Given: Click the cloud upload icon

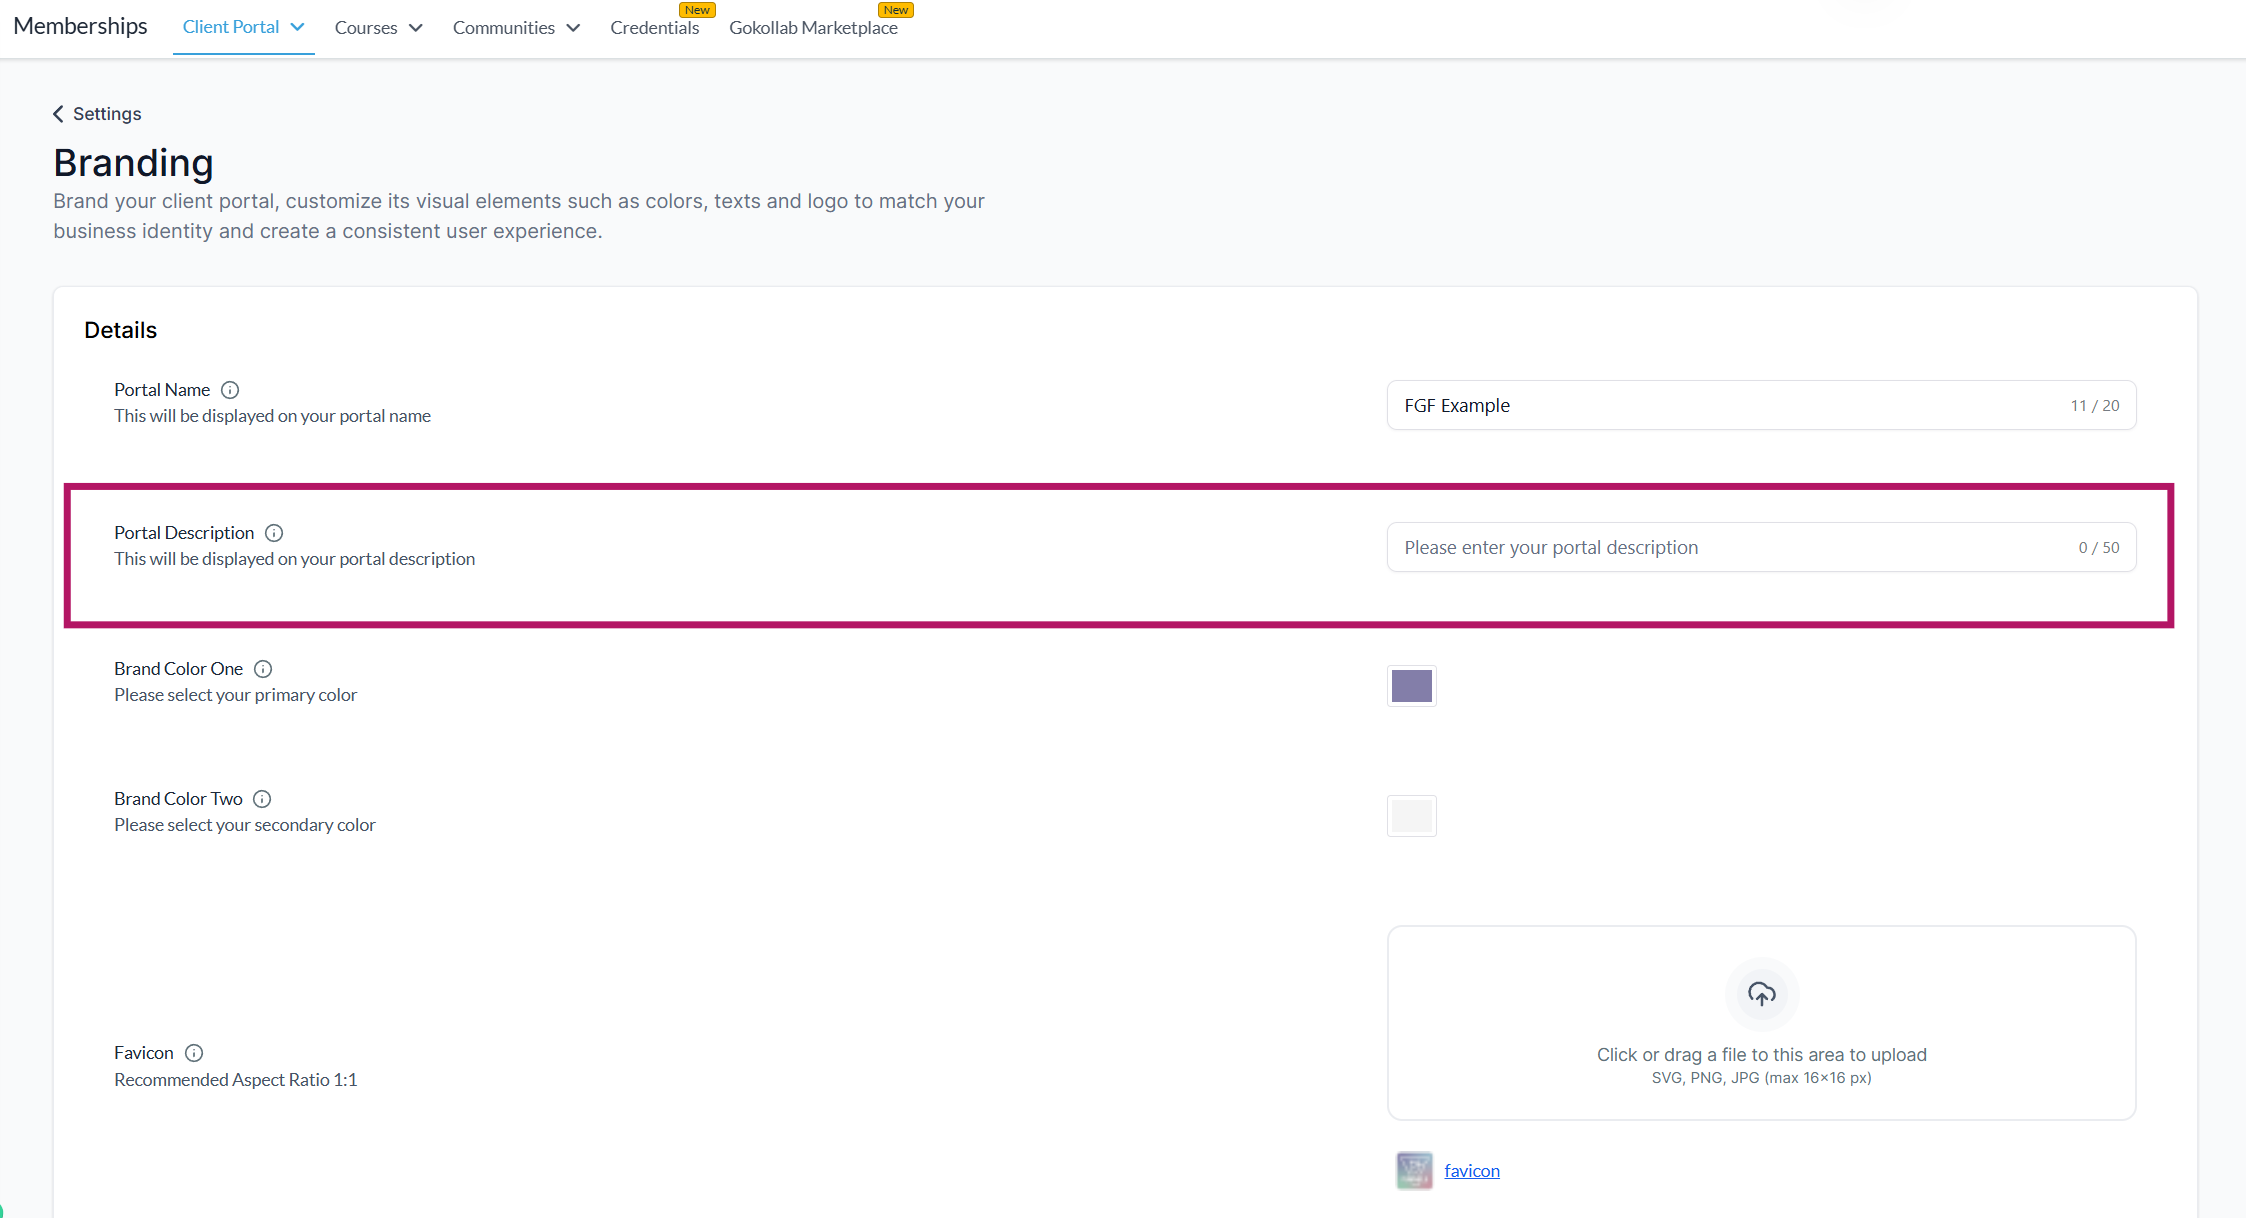Looking at the screenshot, I should point(1761,994).
